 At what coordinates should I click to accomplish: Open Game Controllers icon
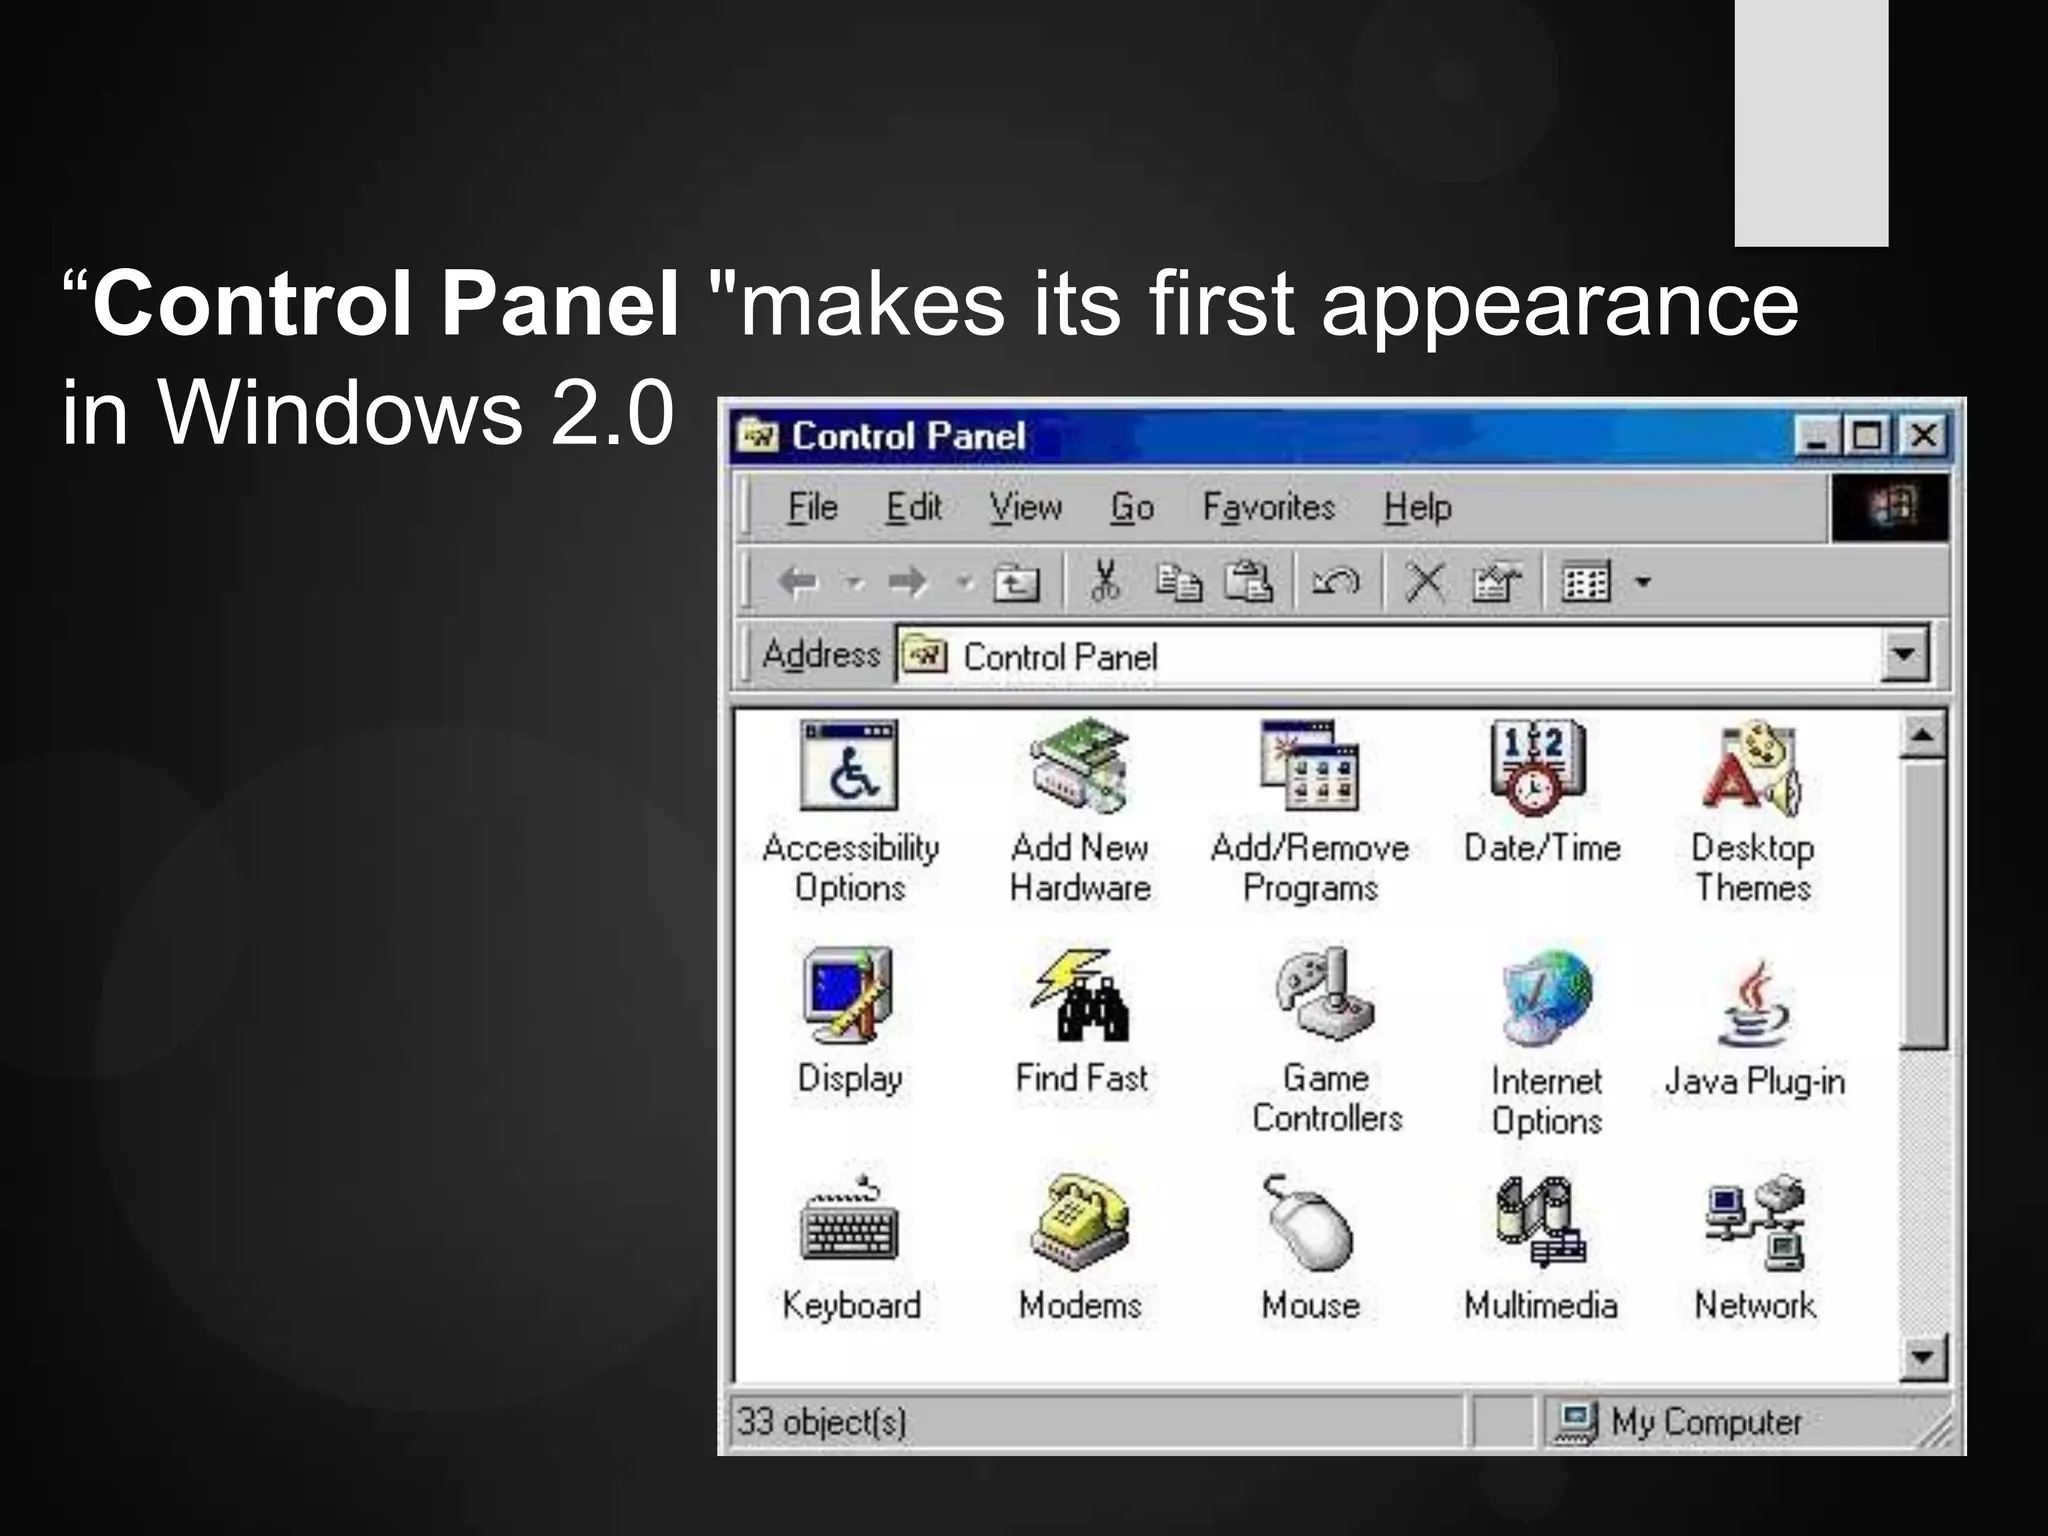point(1324,996)
